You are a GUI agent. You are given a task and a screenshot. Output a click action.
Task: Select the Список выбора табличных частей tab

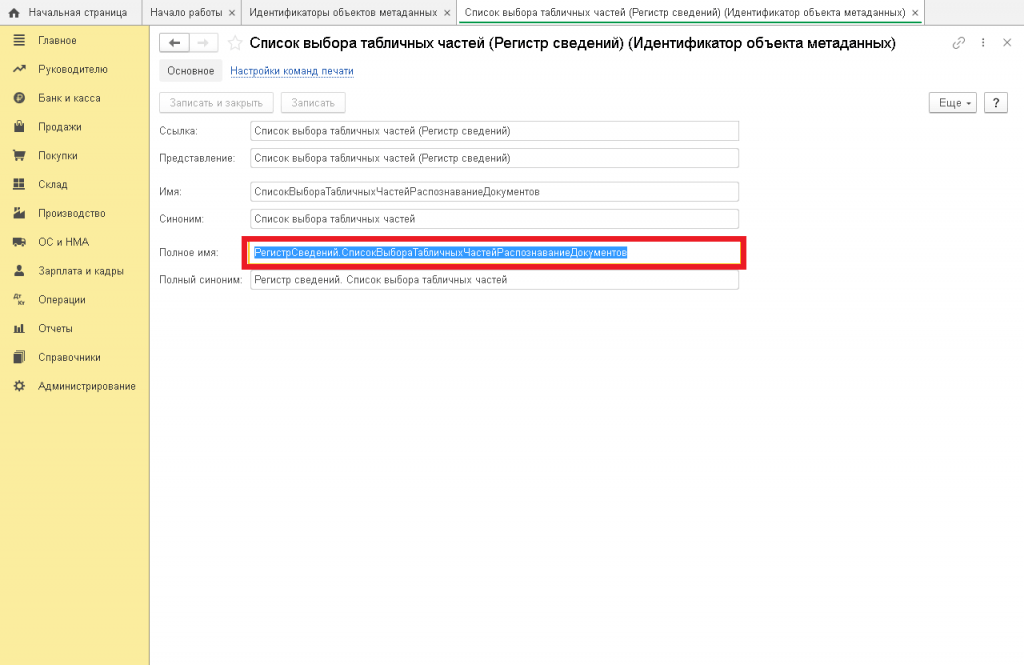click(685, 12)
